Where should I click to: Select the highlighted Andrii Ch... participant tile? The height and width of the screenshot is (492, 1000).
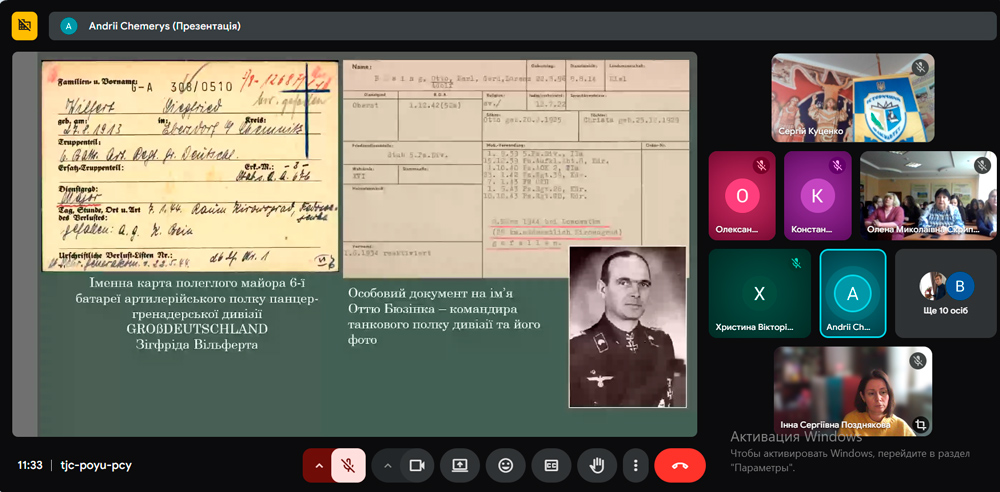852,293
